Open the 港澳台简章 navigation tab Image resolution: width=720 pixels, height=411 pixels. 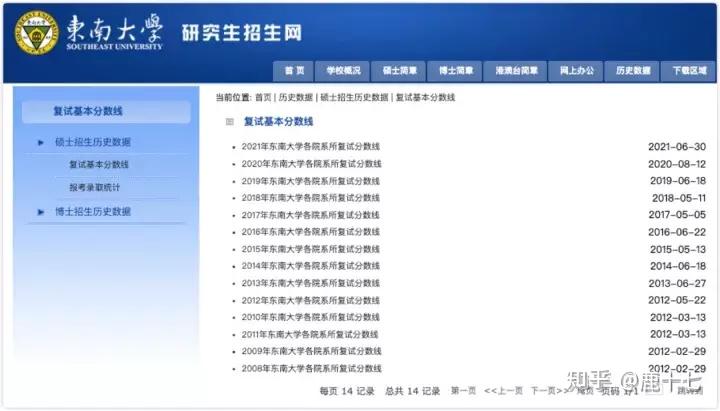[x=516, y=71]
